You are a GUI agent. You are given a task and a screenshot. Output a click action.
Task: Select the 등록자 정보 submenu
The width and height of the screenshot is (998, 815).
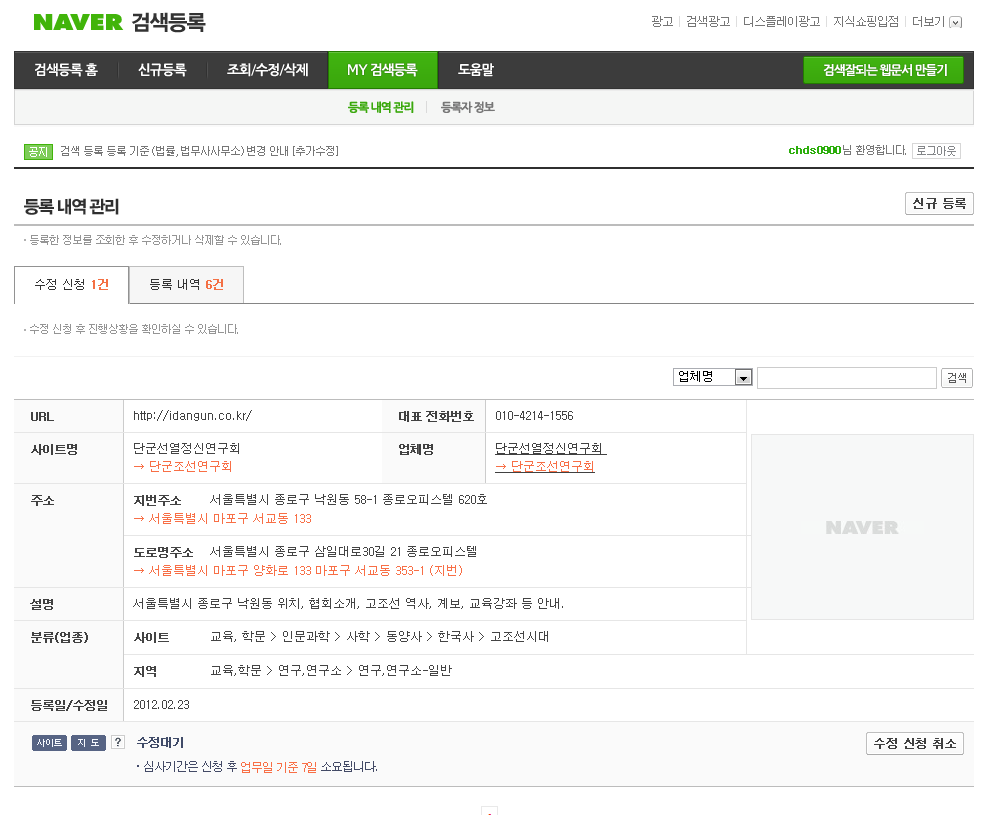[x=468, y=107]
